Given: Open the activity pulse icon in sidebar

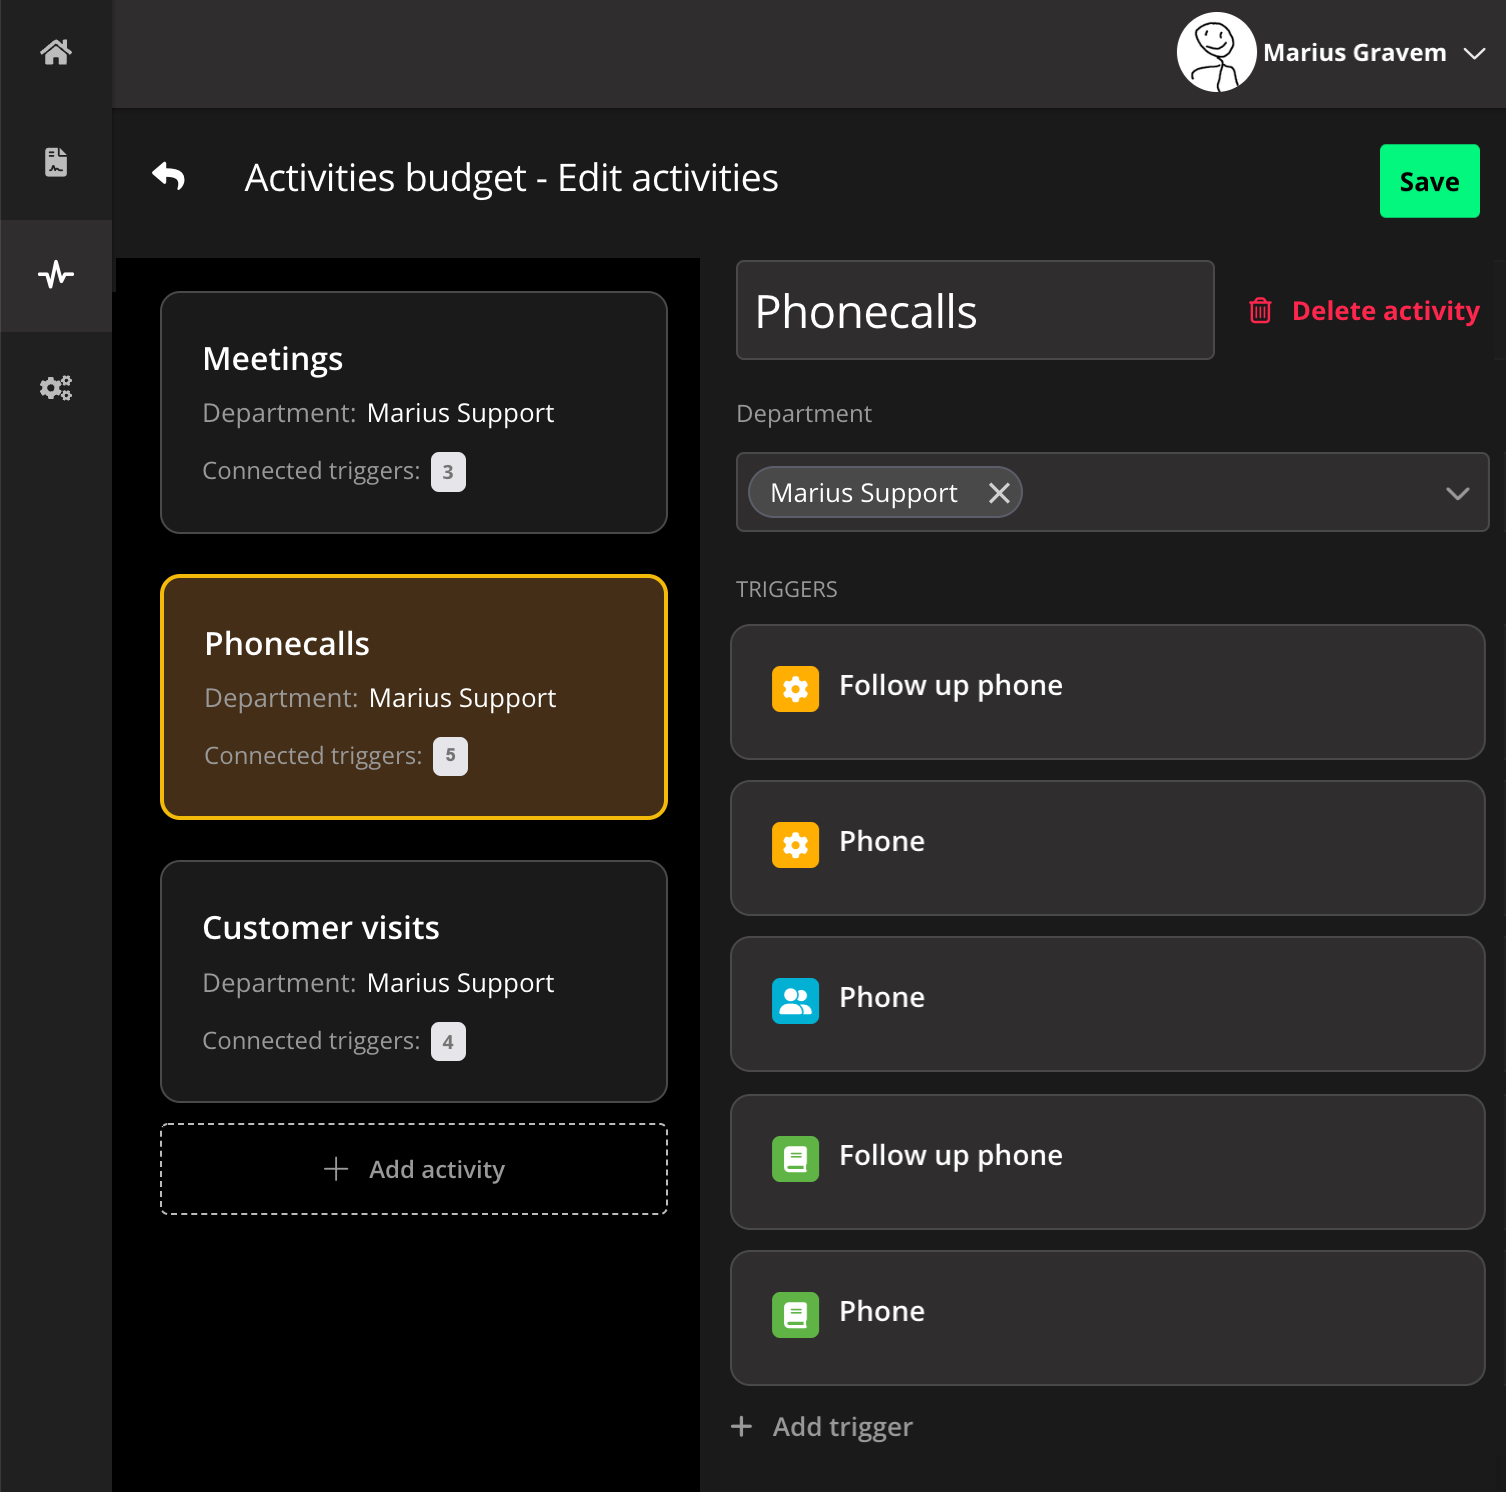Looking at the screenshot, I should coord(56,274).
